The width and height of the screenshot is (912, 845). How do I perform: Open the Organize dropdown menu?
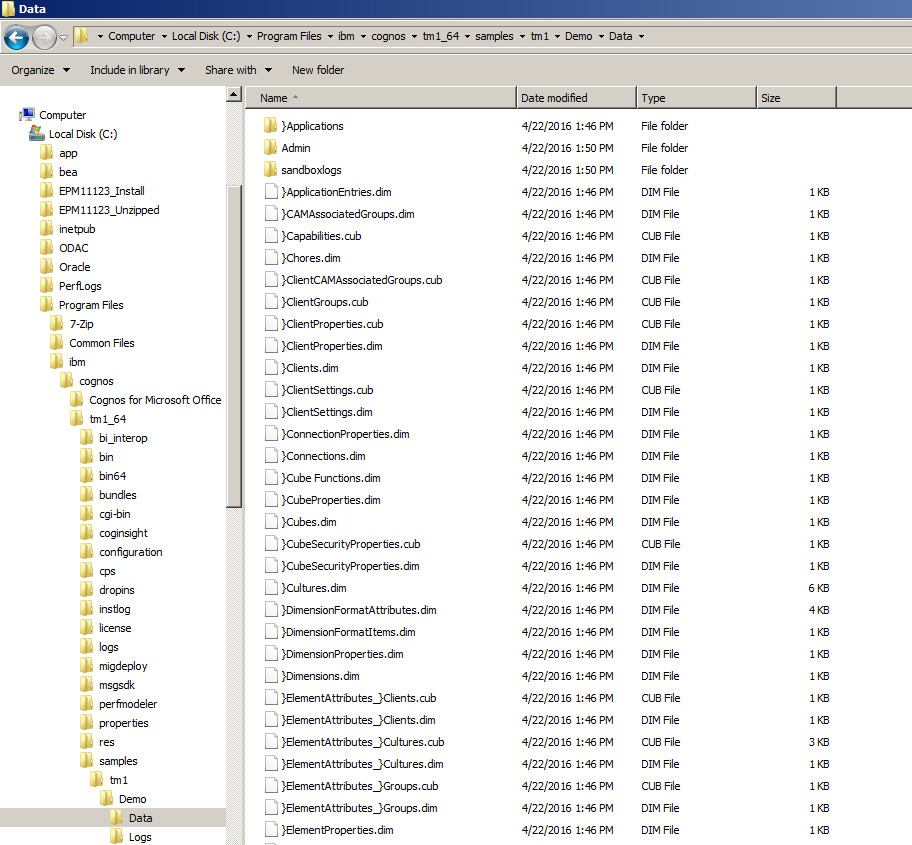pyautogui.click(x=39, y=70)
